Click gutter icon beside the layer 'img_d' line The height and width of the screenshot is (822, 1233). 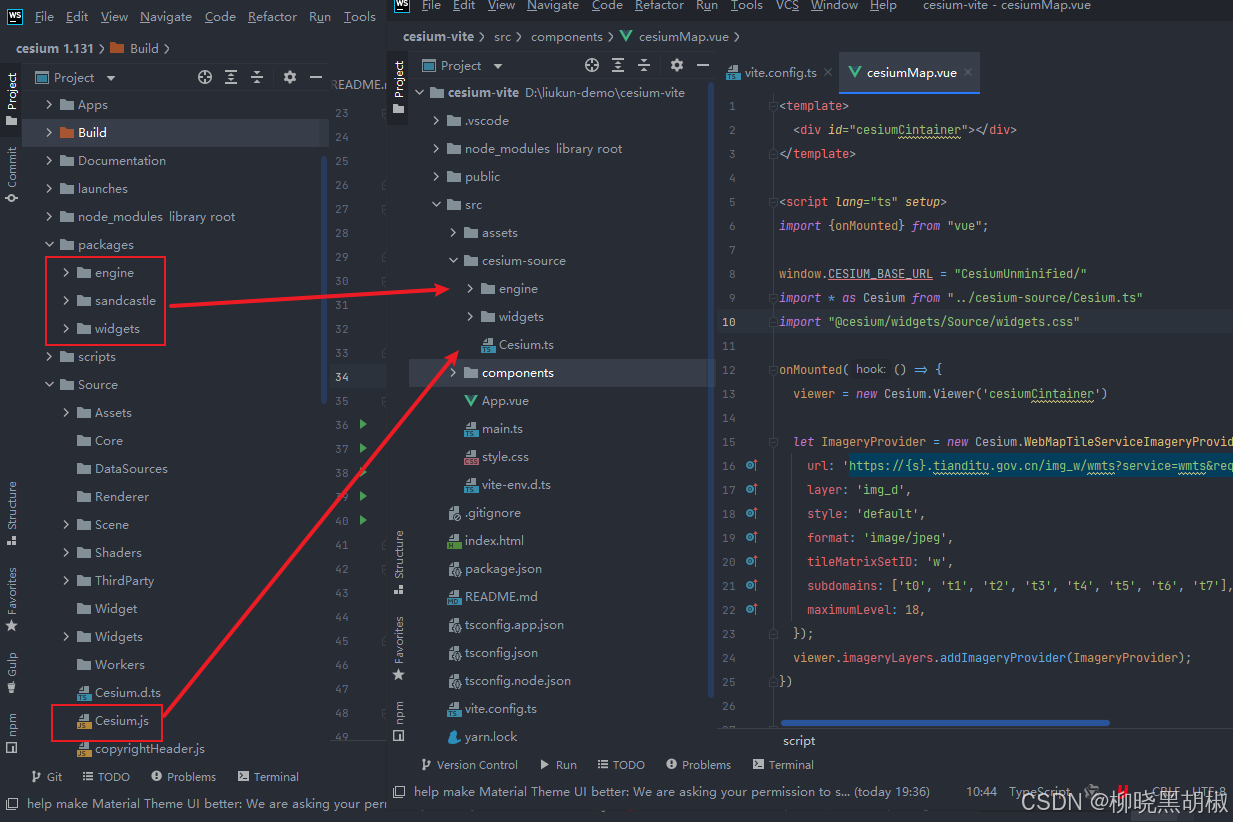(x=752, y=490)
